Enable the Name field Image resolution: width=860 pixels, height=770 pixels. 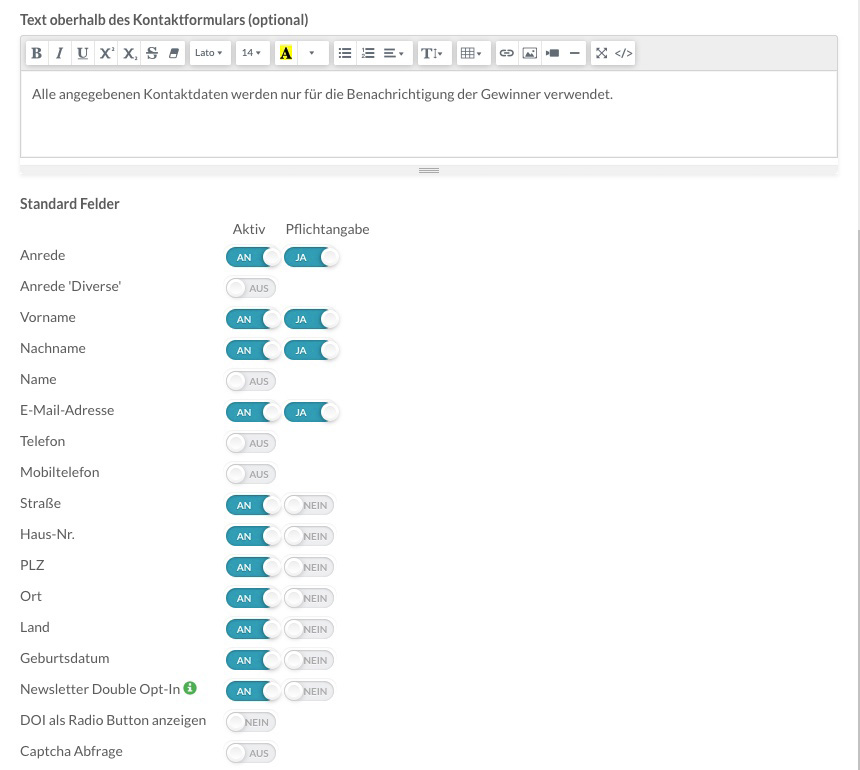(251, 381)
